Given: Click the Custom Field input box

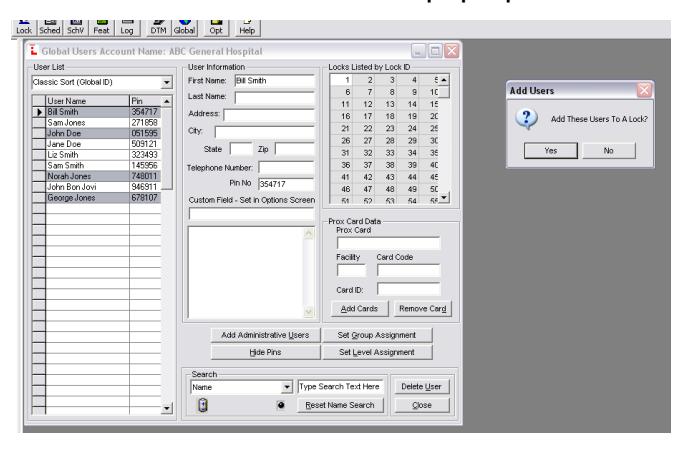Looking at the screenshot, I should click(251, 214).
